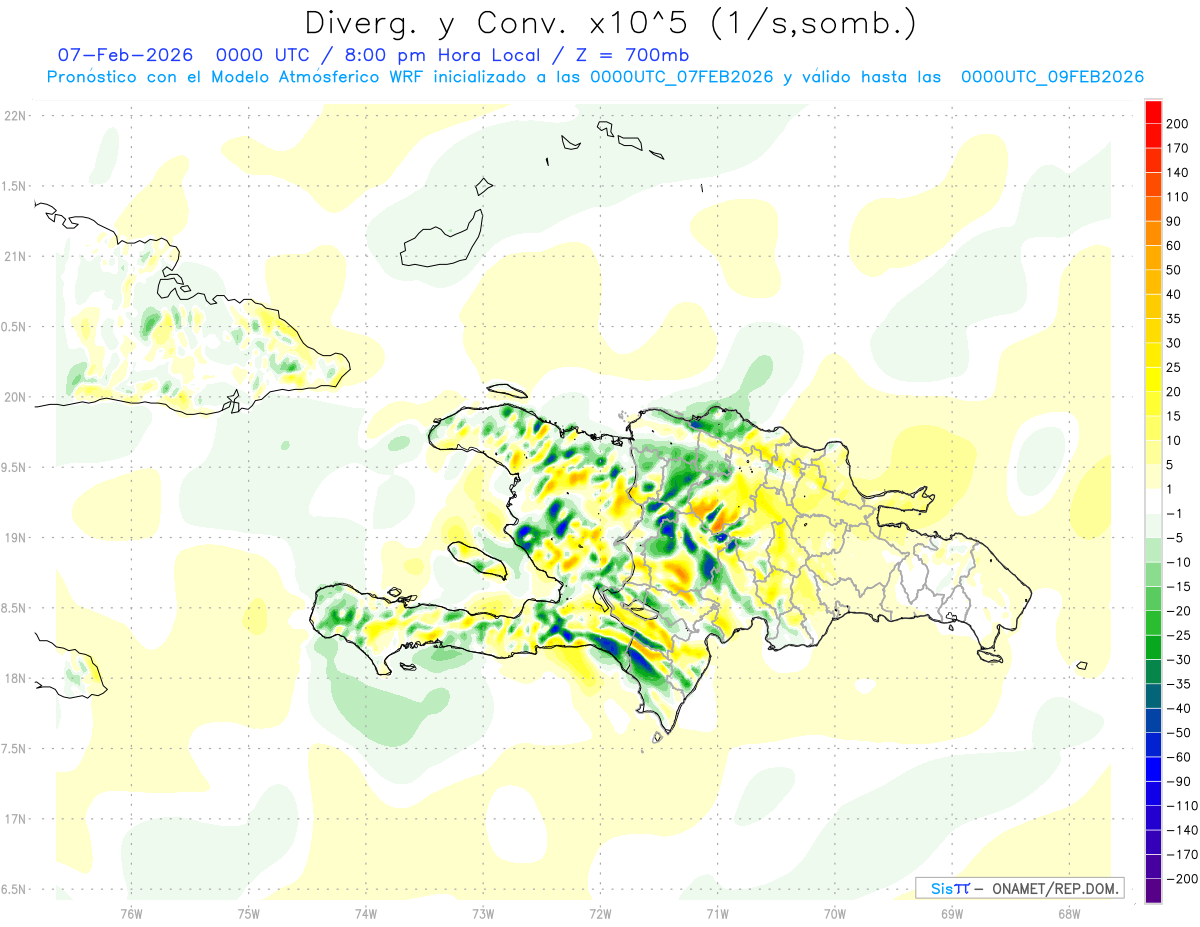Click the '68W' longitude label
1200x927 pixels.
point(1068,912)
